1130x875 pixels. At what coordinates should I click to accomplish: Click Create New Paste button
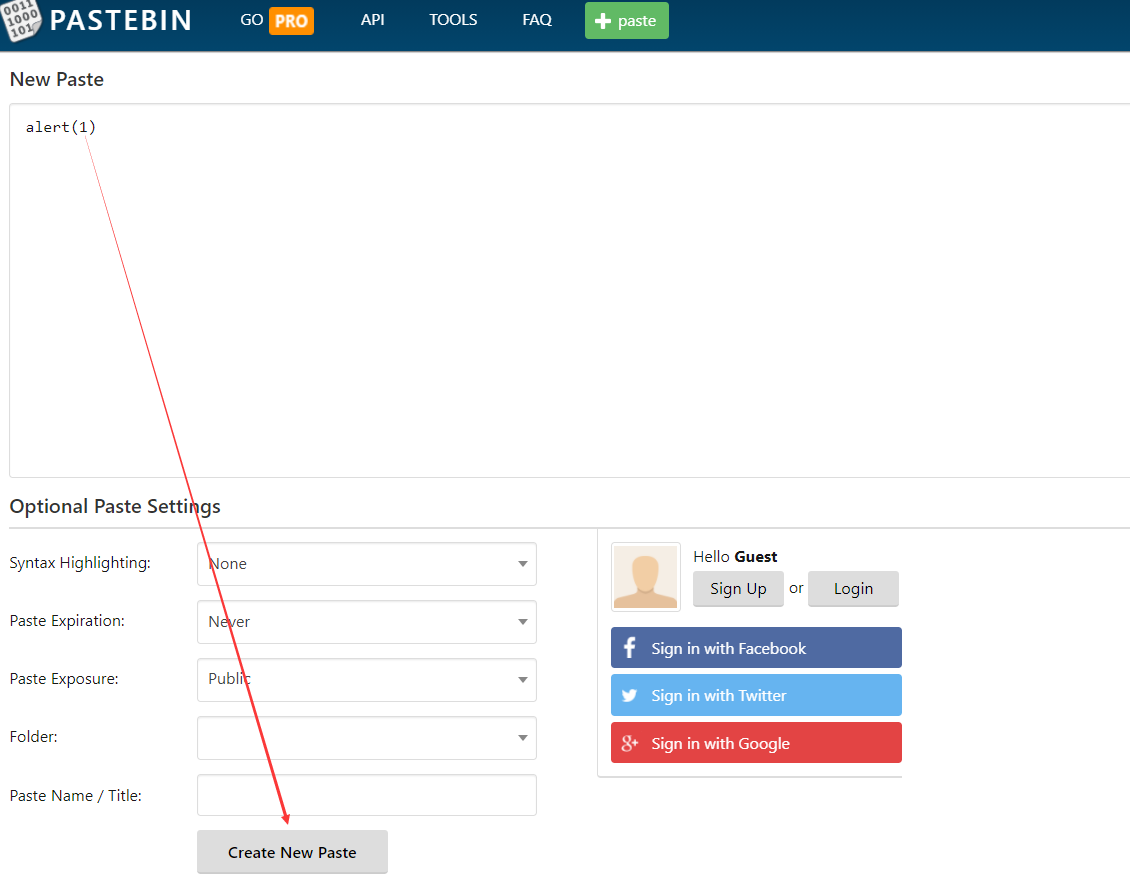tap(292, 852)
